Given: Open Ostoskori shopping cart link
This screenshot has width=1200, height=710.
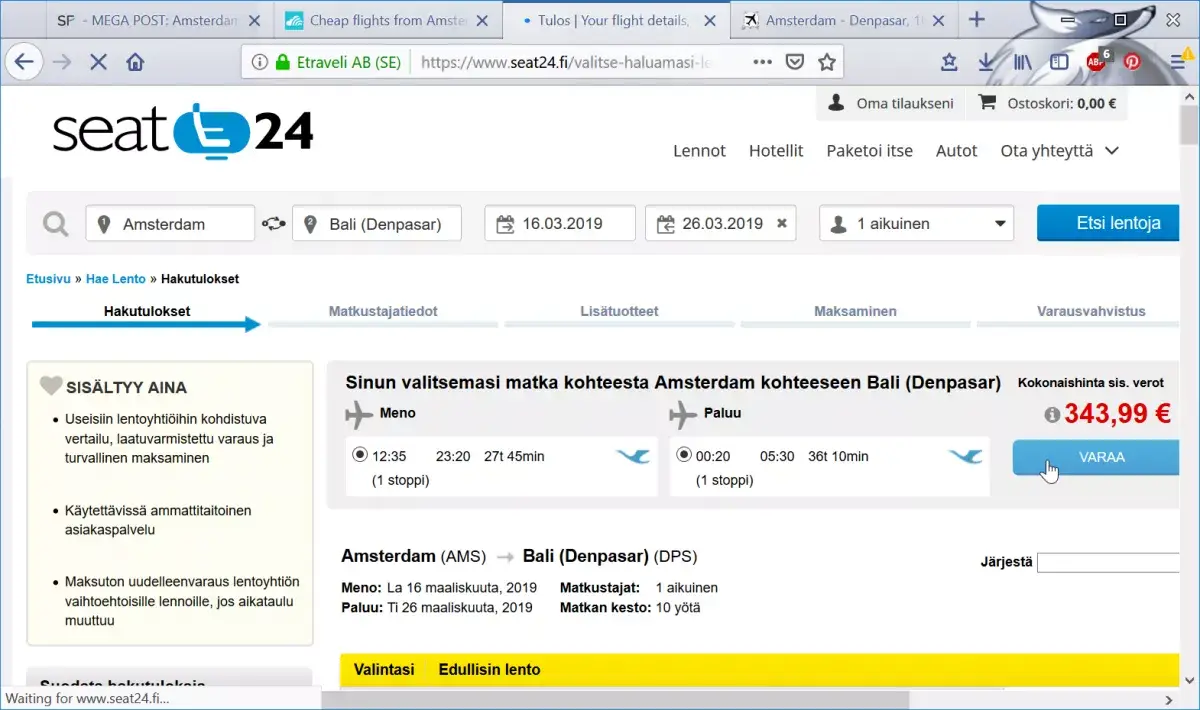Looking at the screenshot, I should pos(1047,103).
